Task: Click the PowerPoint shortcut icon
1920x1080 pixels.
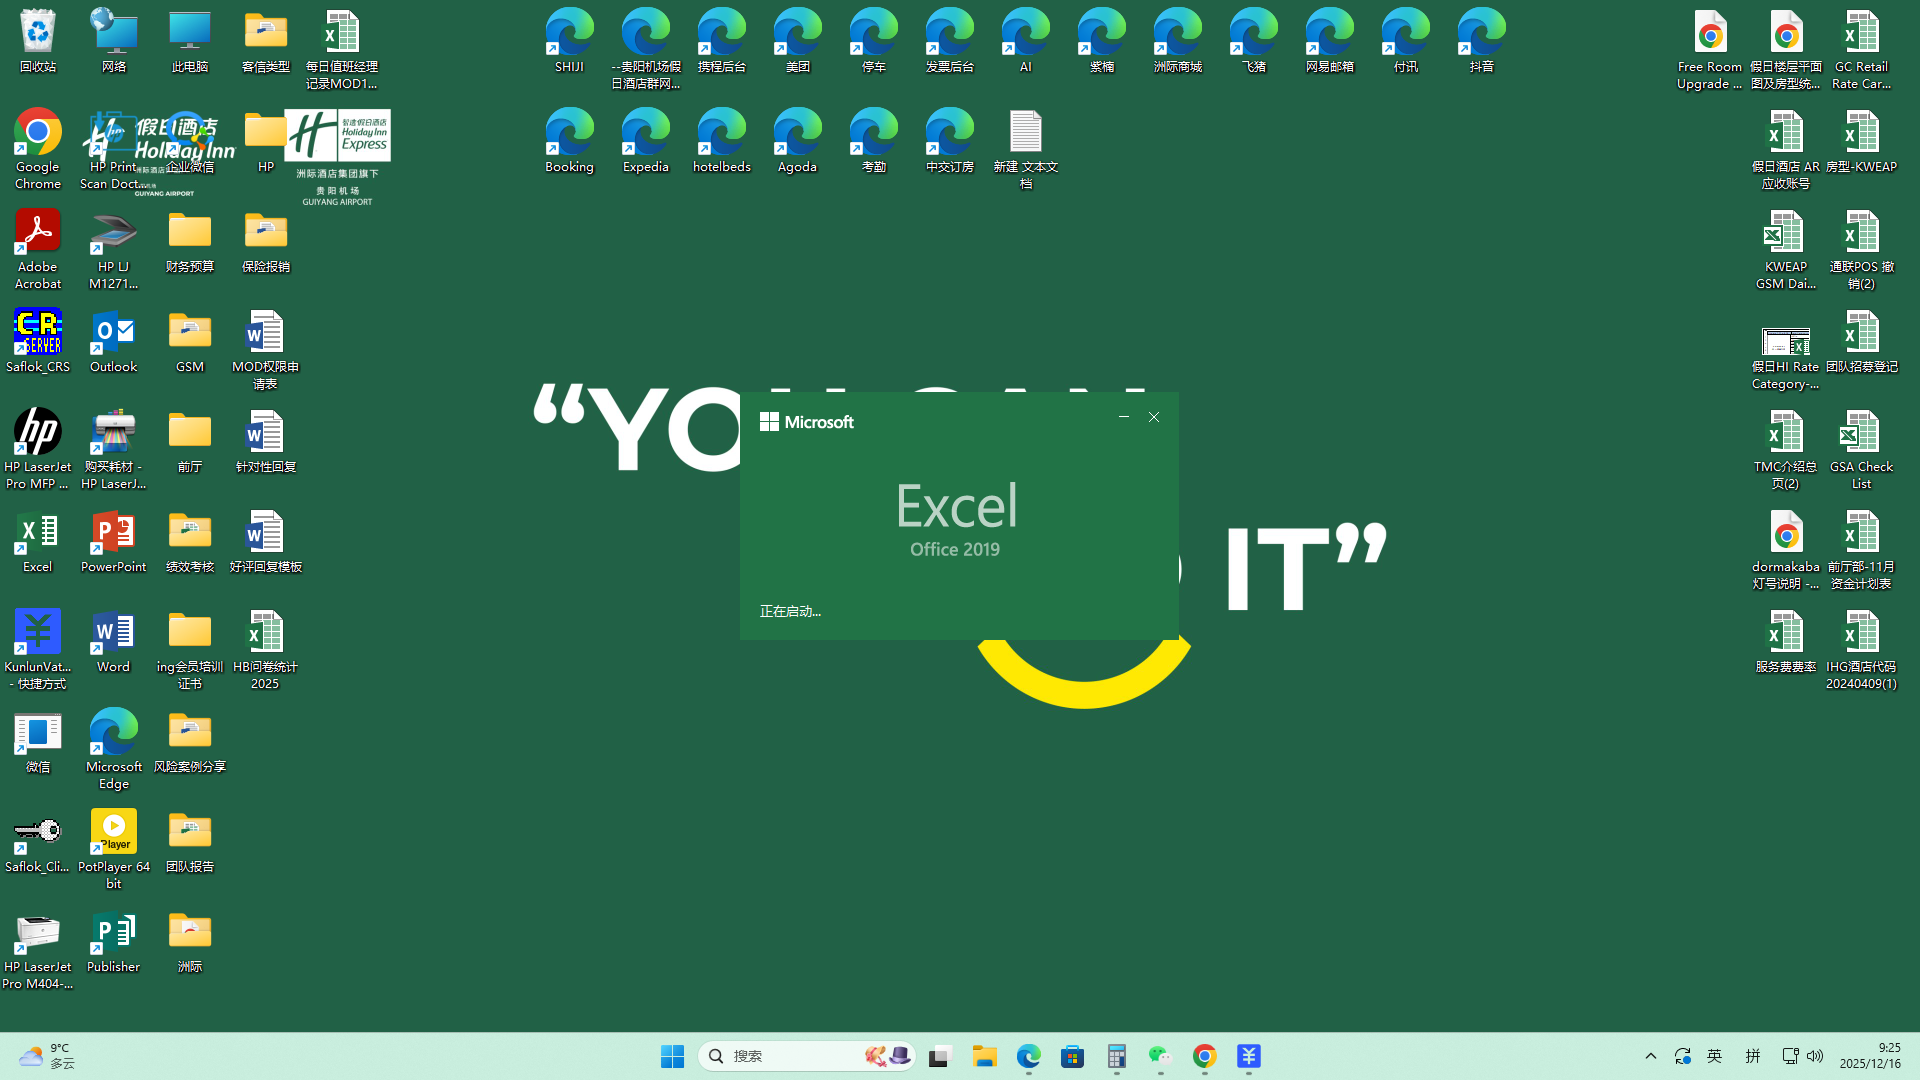Action: (x=113, y=534)
